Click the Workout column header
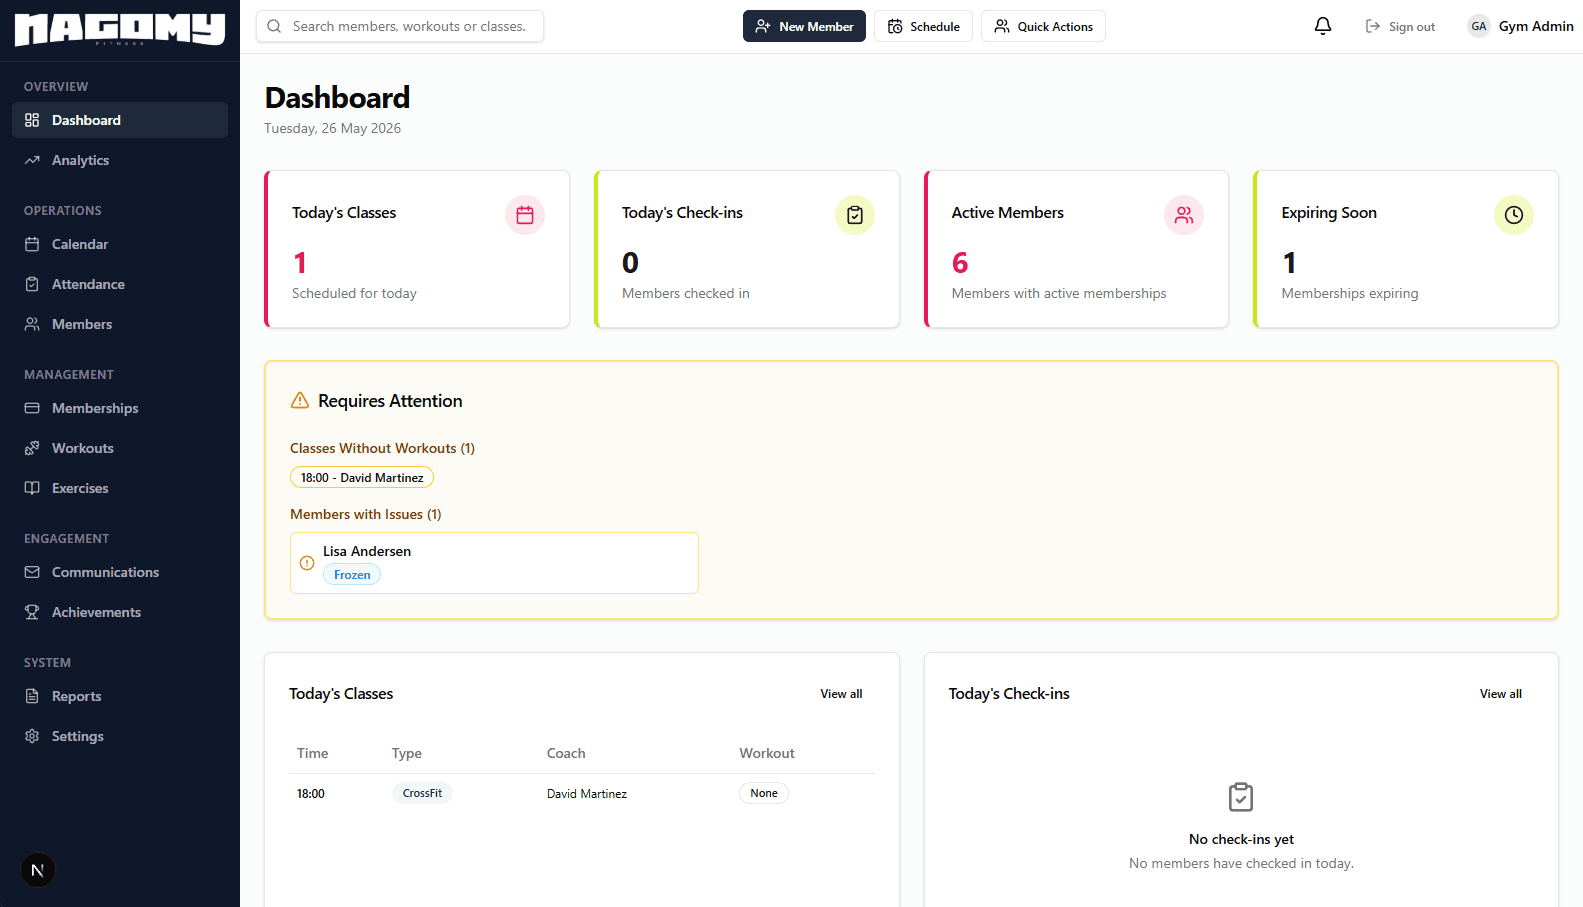The height and width of the screenshot is (907, 1583). 767,753
